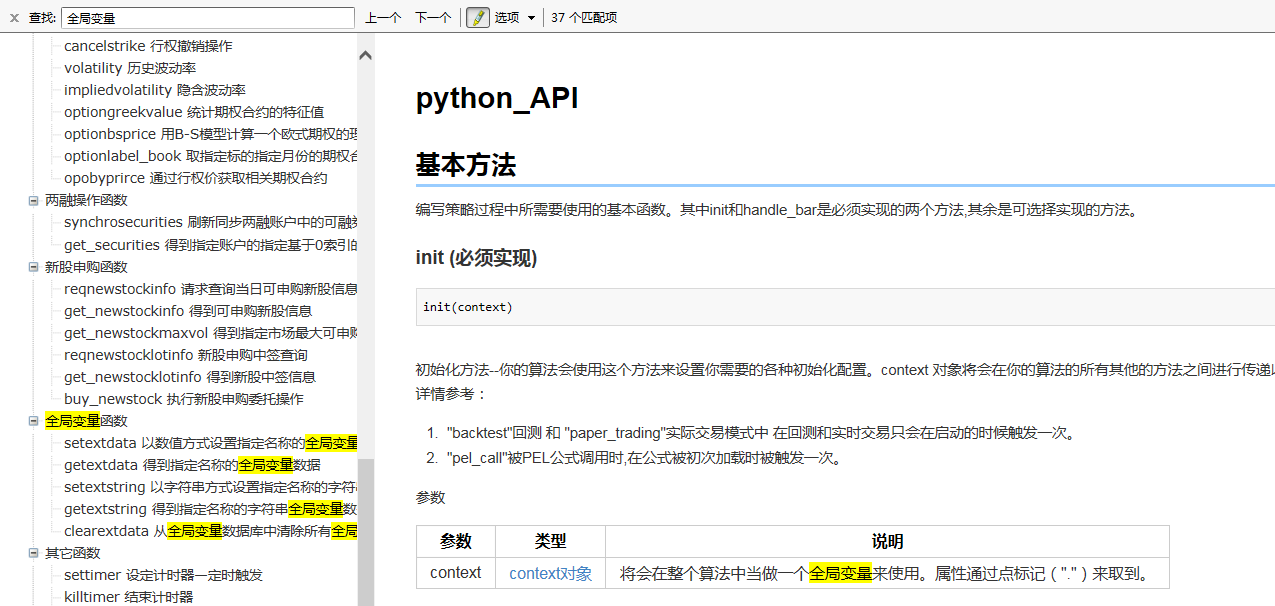This screenshot has width=1275, height=606.
Task: Select optiongreekvalue tree entry
Action: point(194,112)
